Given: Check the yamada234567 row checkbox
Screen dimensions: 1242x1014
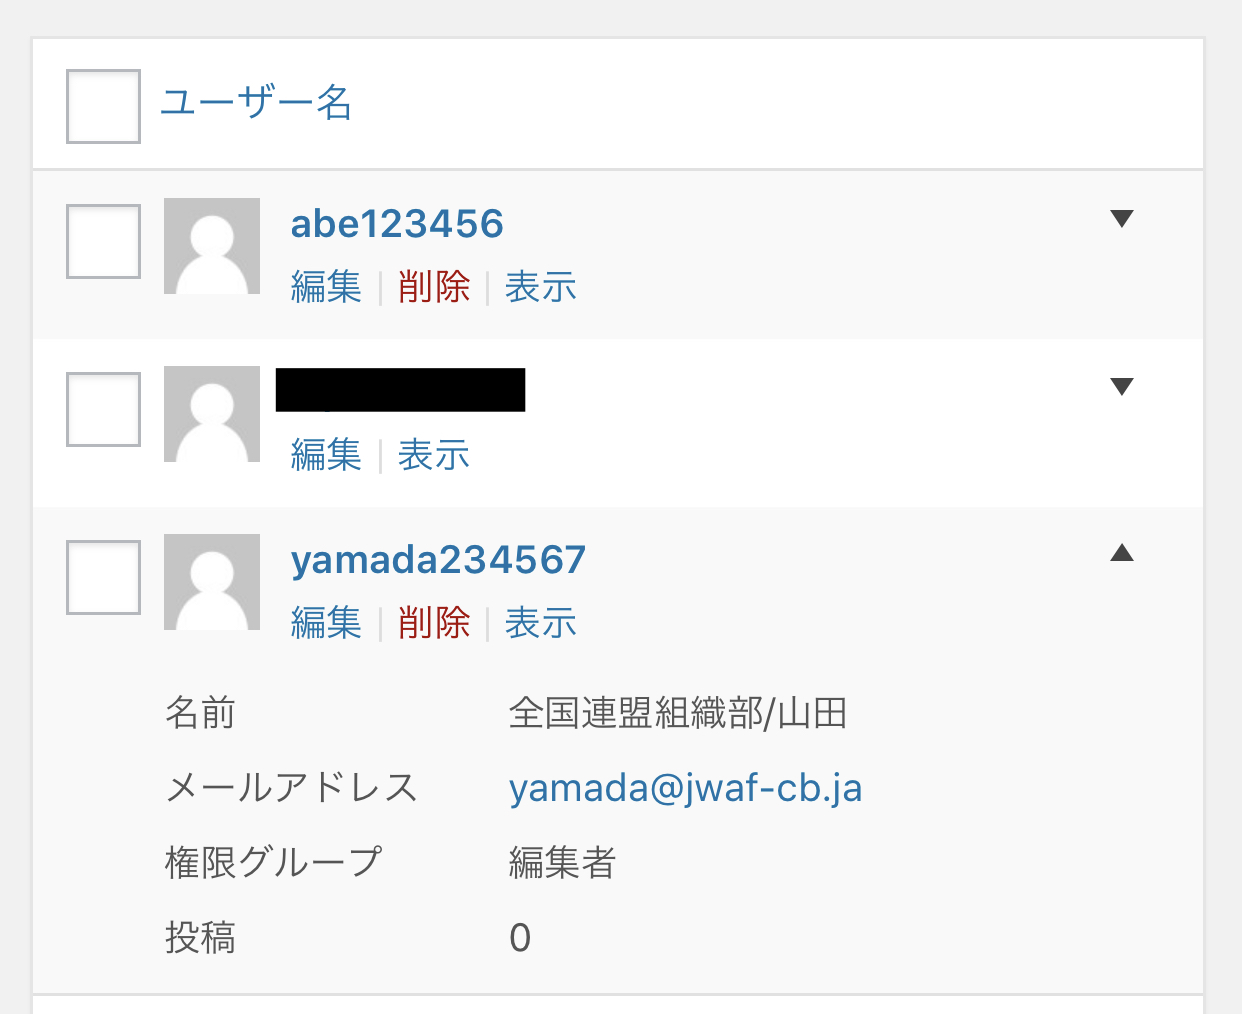Looking at the screenshot, I should pyautogui.click(x=103, y=577).
